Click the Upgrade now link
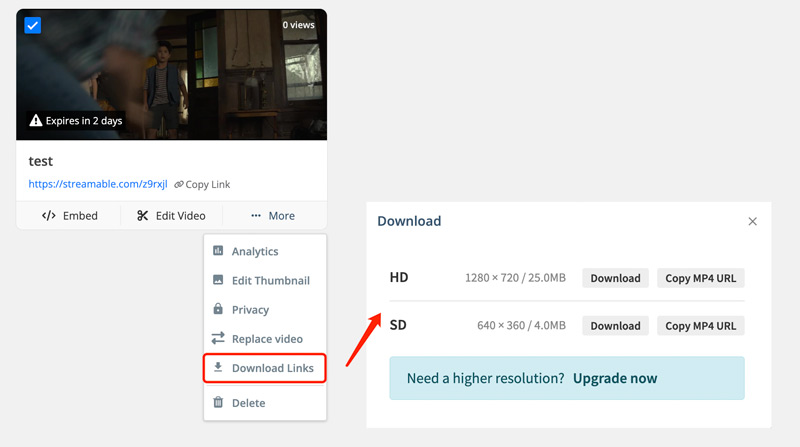 coord(615,379)
